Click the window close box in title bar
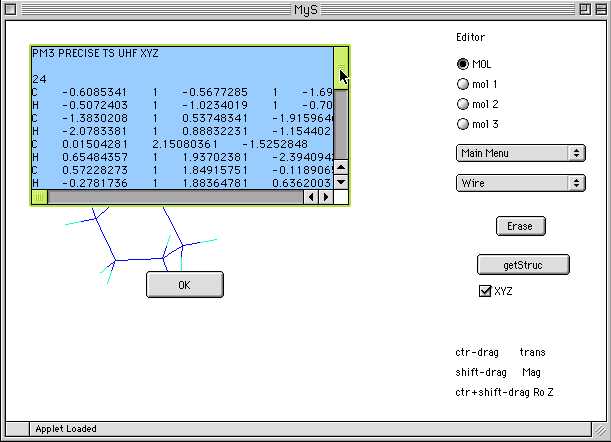The width and height of the screenshot is (611, 442). pos(11,9)
